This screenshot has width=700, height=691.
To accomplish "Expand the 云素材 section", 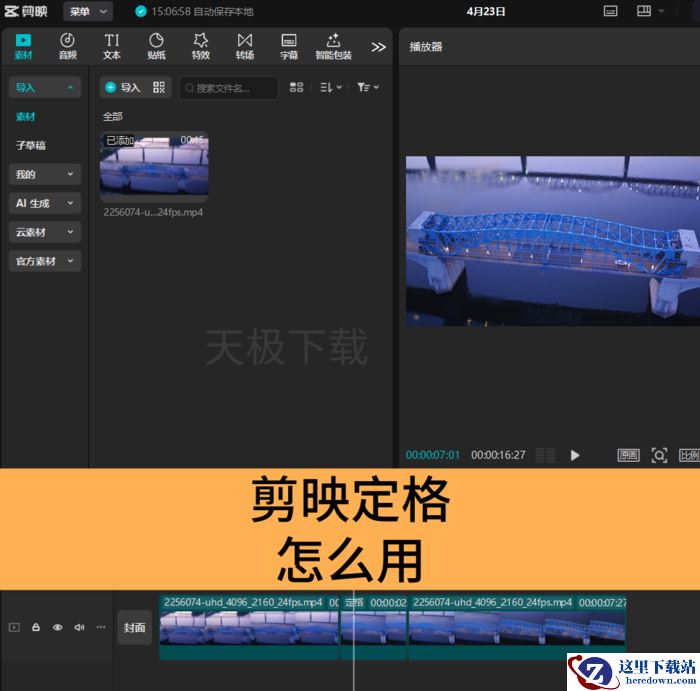I will (45, 232).
